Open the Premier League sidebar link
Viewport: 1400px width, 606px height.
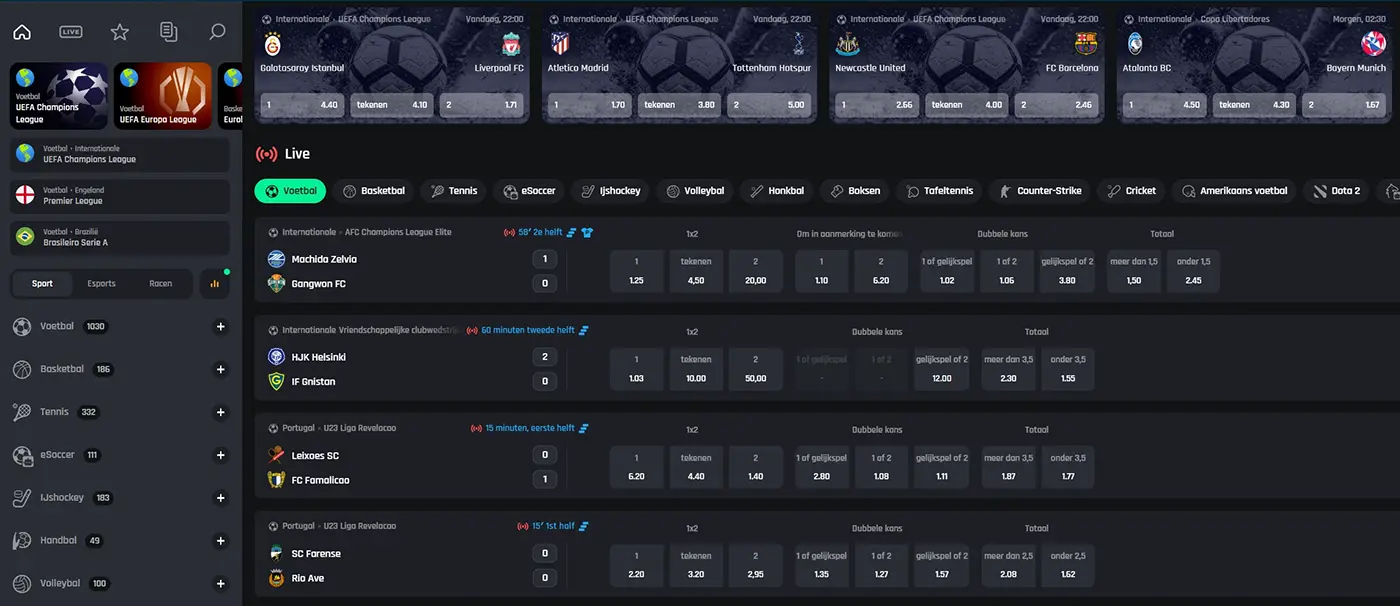120,195
